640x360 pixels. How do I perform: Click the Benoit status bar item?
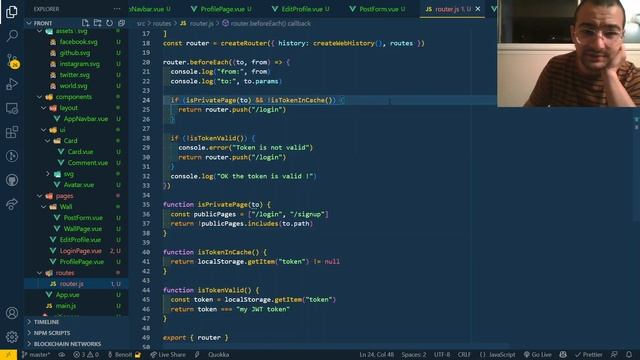pos(124,355)
